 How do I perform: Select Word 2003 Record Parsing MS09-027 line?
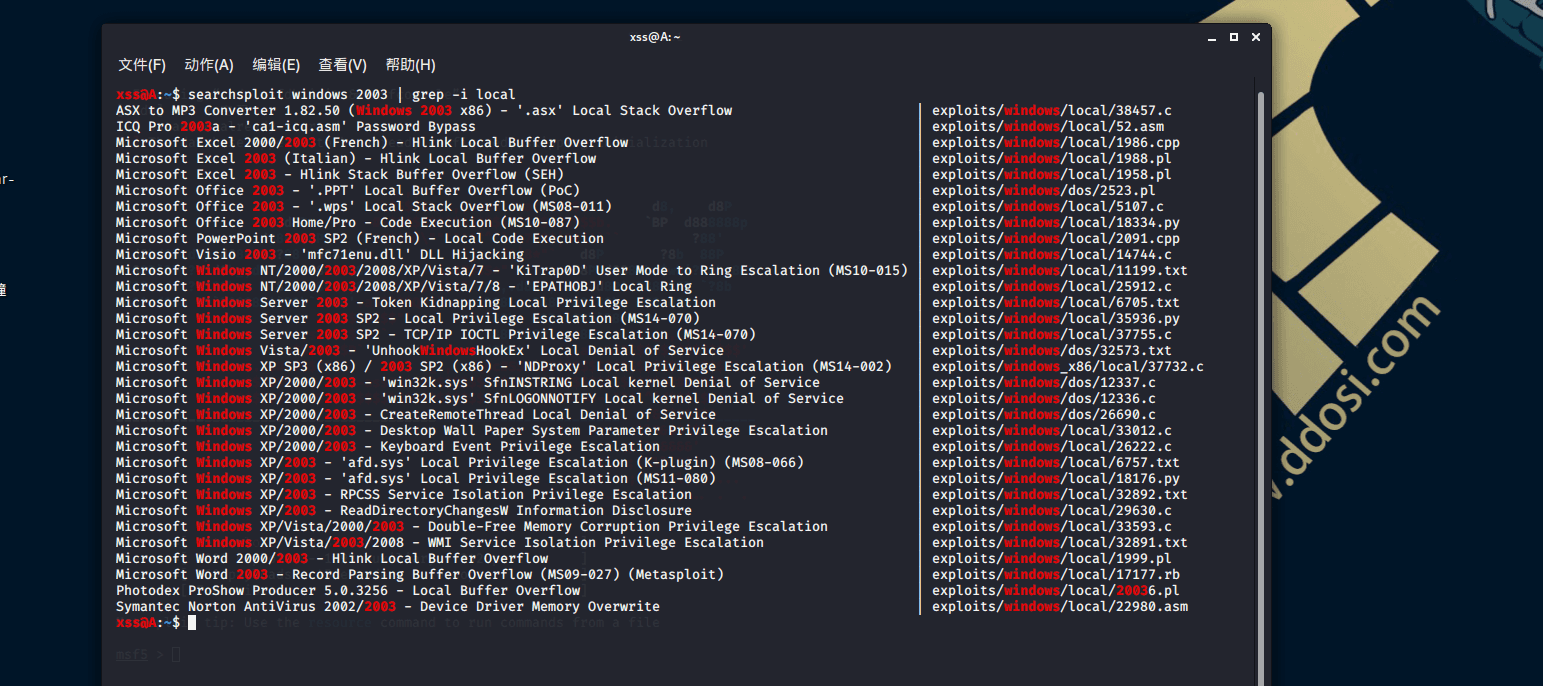click(420, 575)
